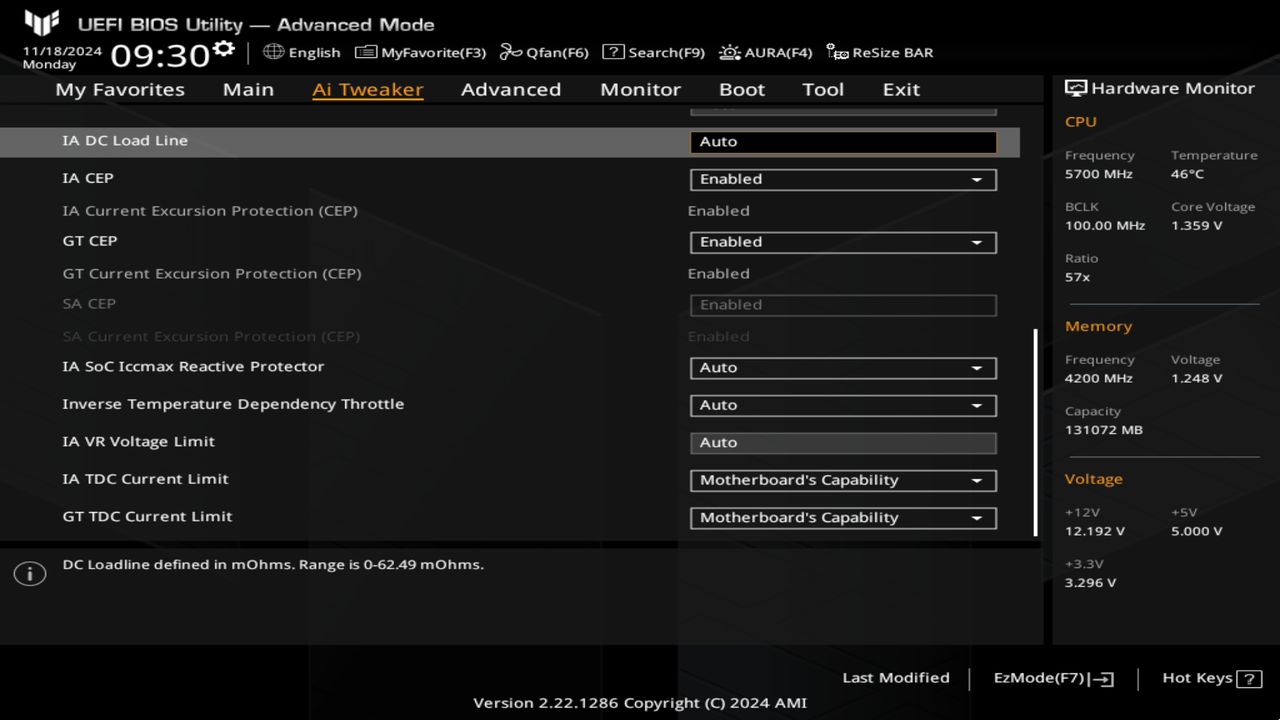The image size is (1280, 720).
Task: Click the English language button
Action: (302, 52)
